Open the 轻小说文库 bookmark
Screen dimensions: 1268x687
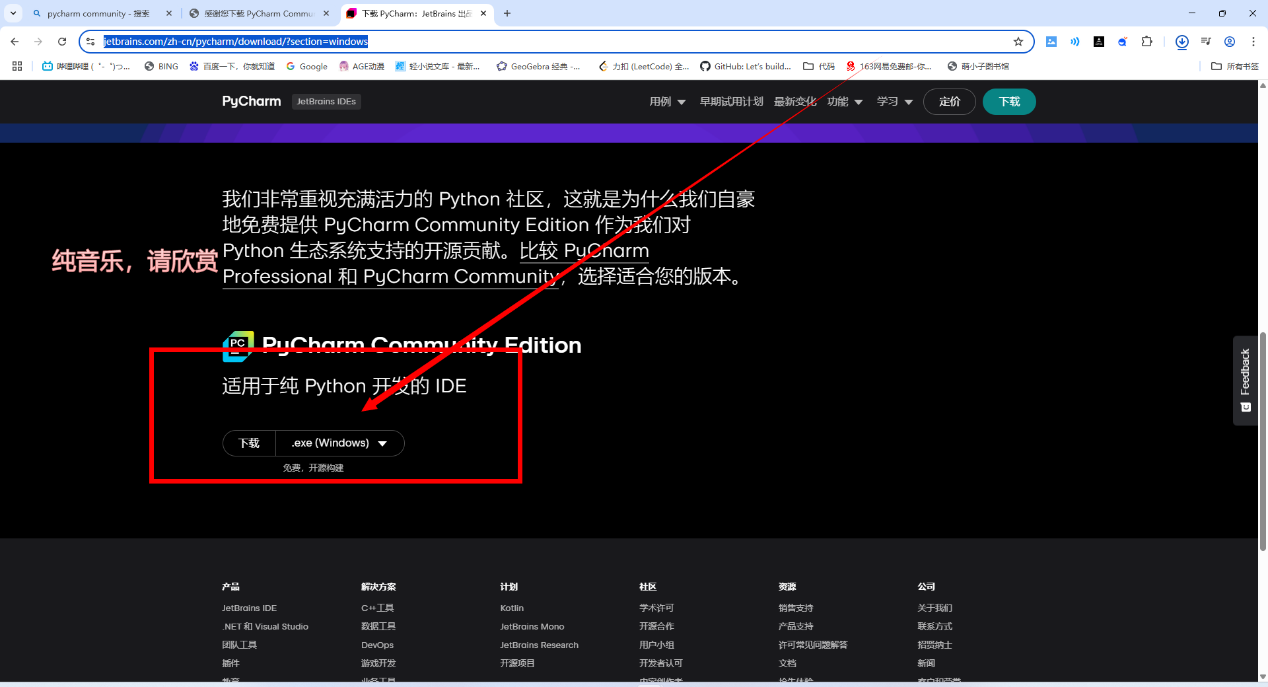[438, 66]
